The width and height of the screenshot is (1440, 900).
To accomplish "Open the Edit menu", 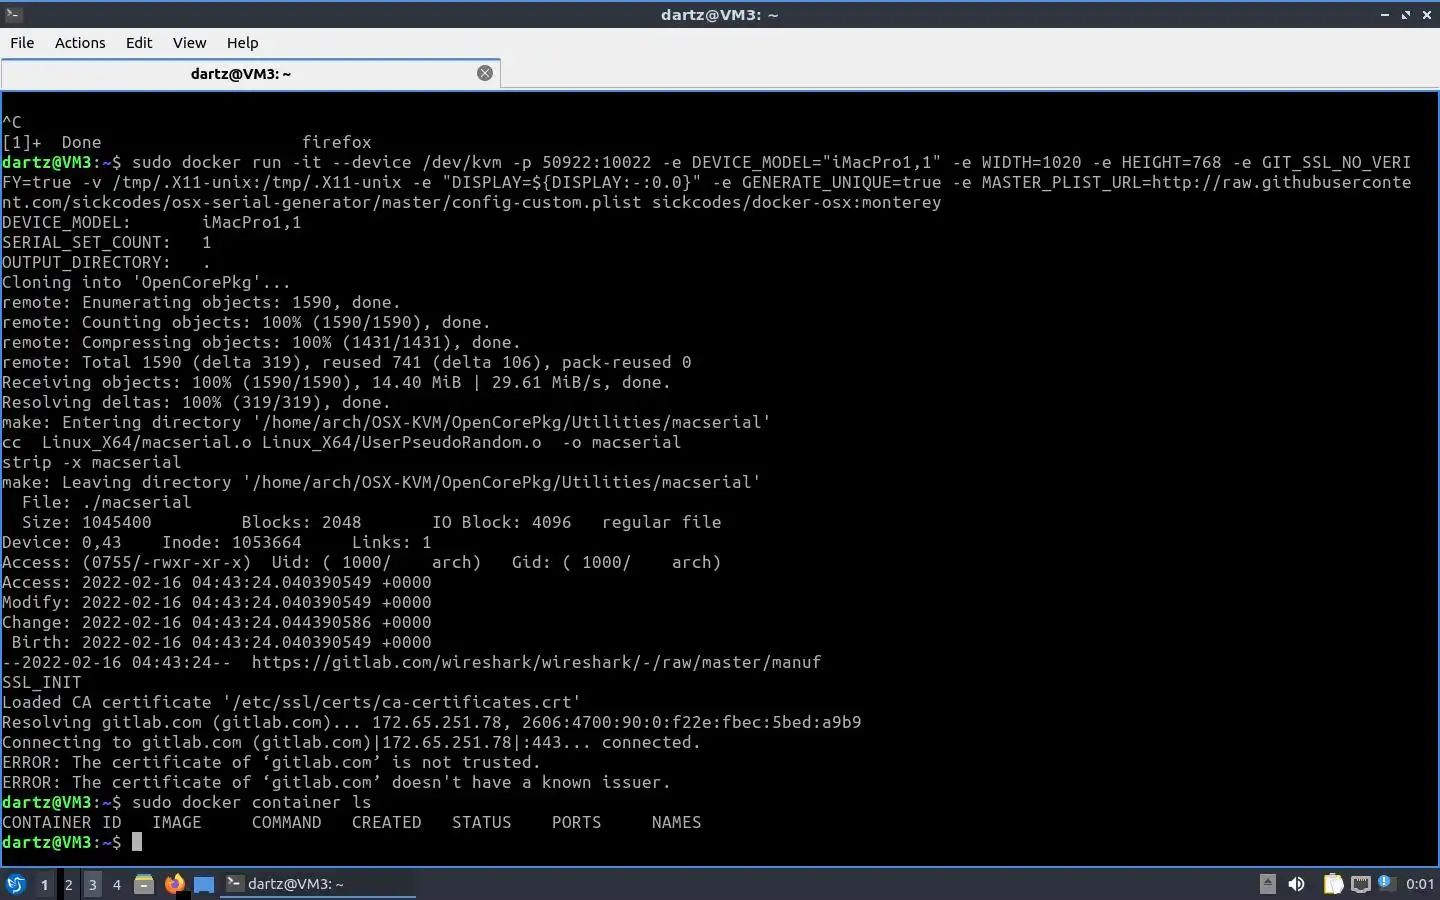I will [x=139, y=43].
